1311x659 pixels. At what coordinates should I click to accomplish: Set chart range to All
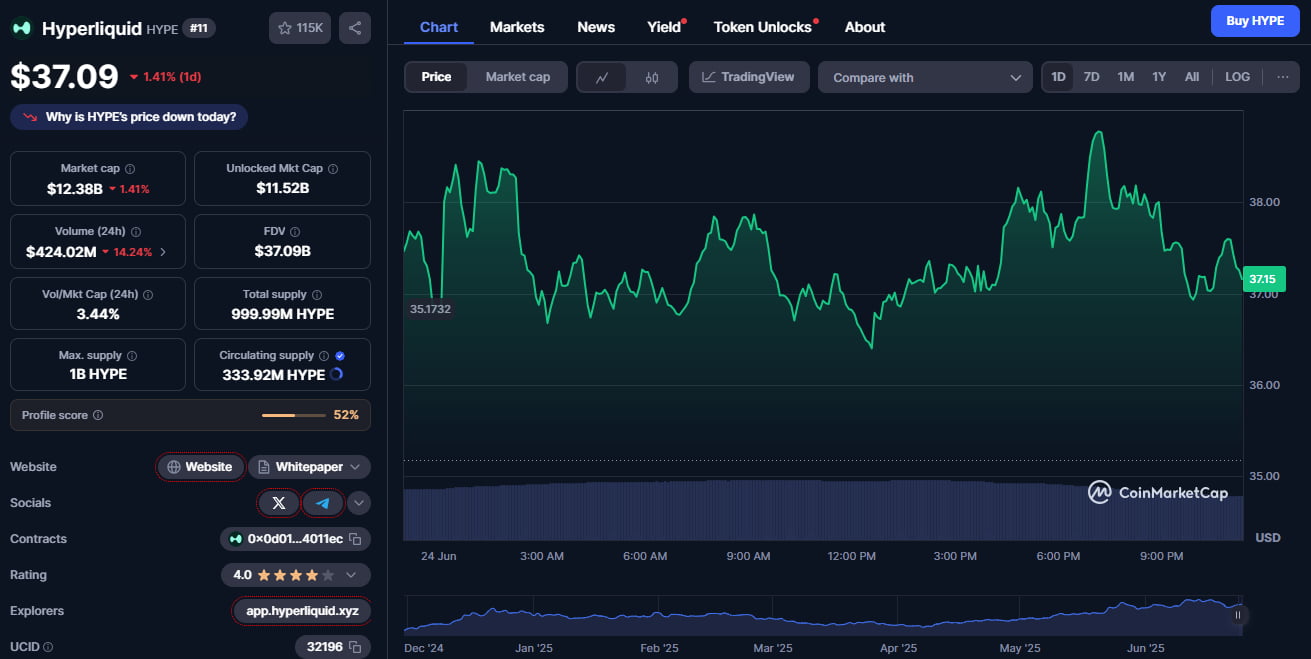[x=1192, y=77]
